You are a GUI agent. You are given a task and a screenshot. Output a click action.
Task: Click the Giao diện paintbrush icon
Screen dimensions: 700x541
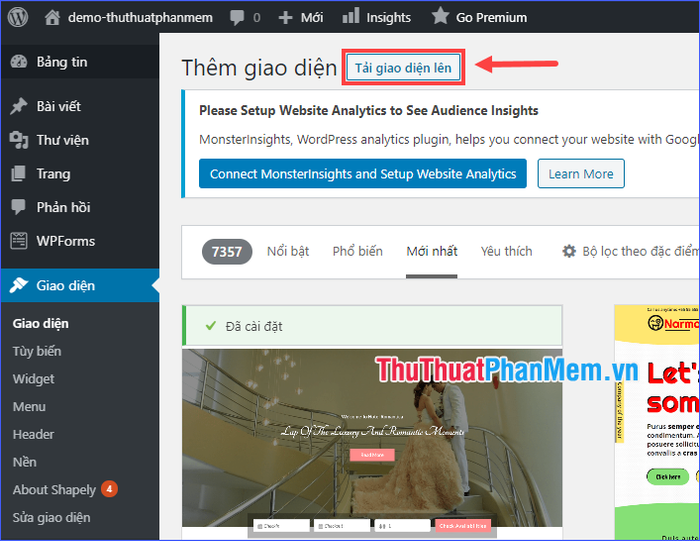19,285
